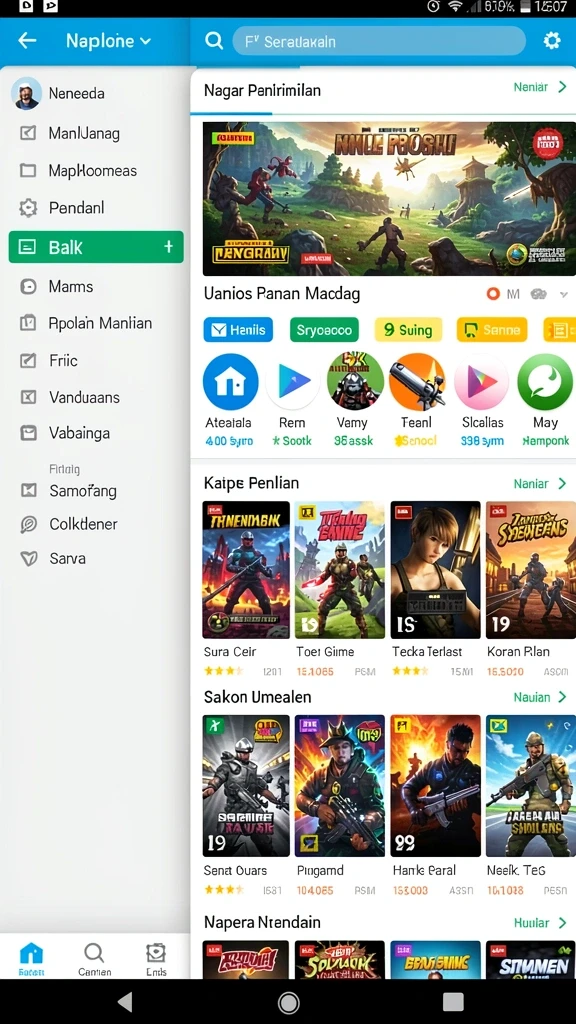Expand Uanios Panan Macdag chevron
Screen dimensions: 576x1024
pos(564,295)
